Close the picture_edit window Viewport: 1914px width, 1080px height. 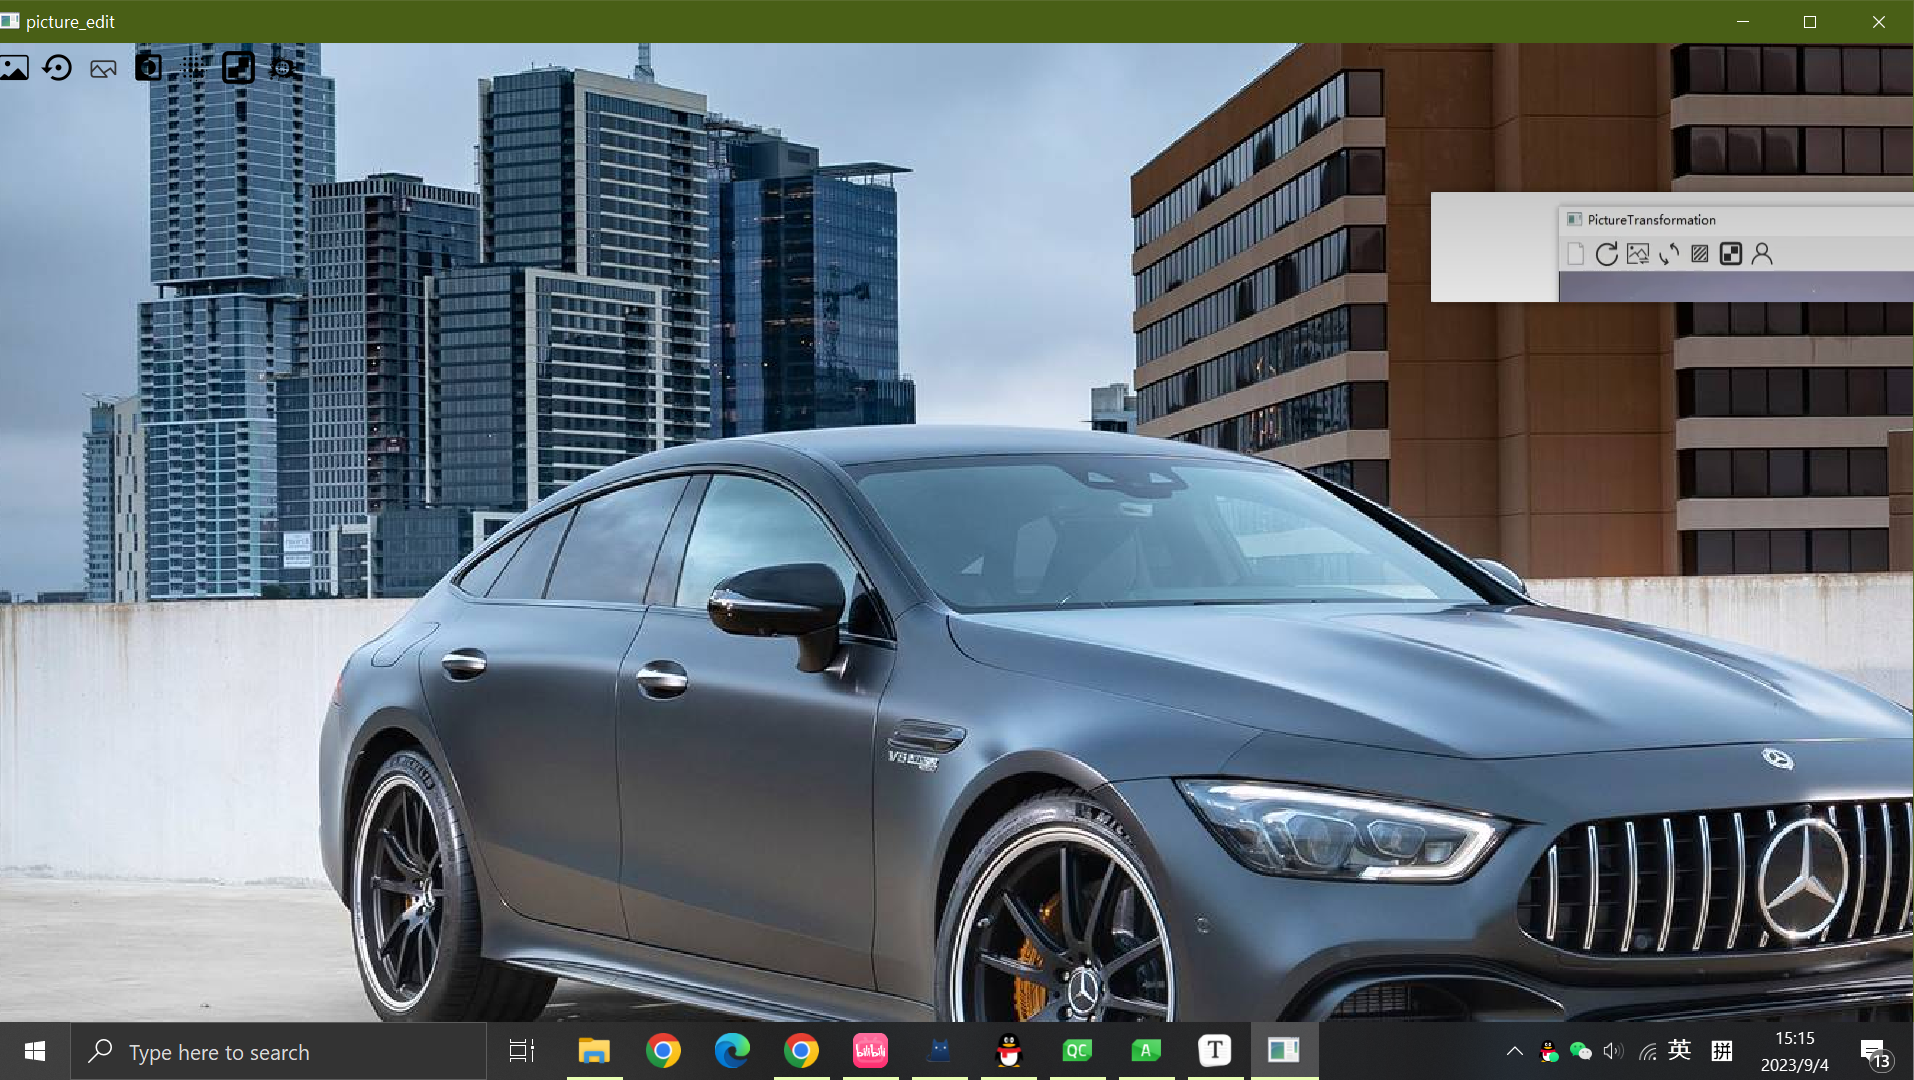pos(1879,21)
